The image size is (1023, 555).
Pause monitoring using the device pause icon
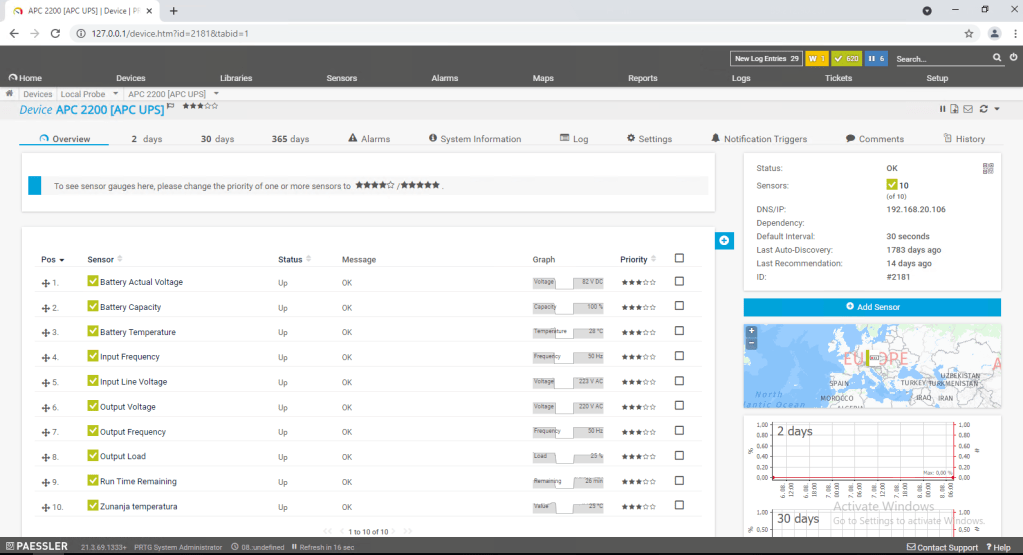(x=942, y=109)
